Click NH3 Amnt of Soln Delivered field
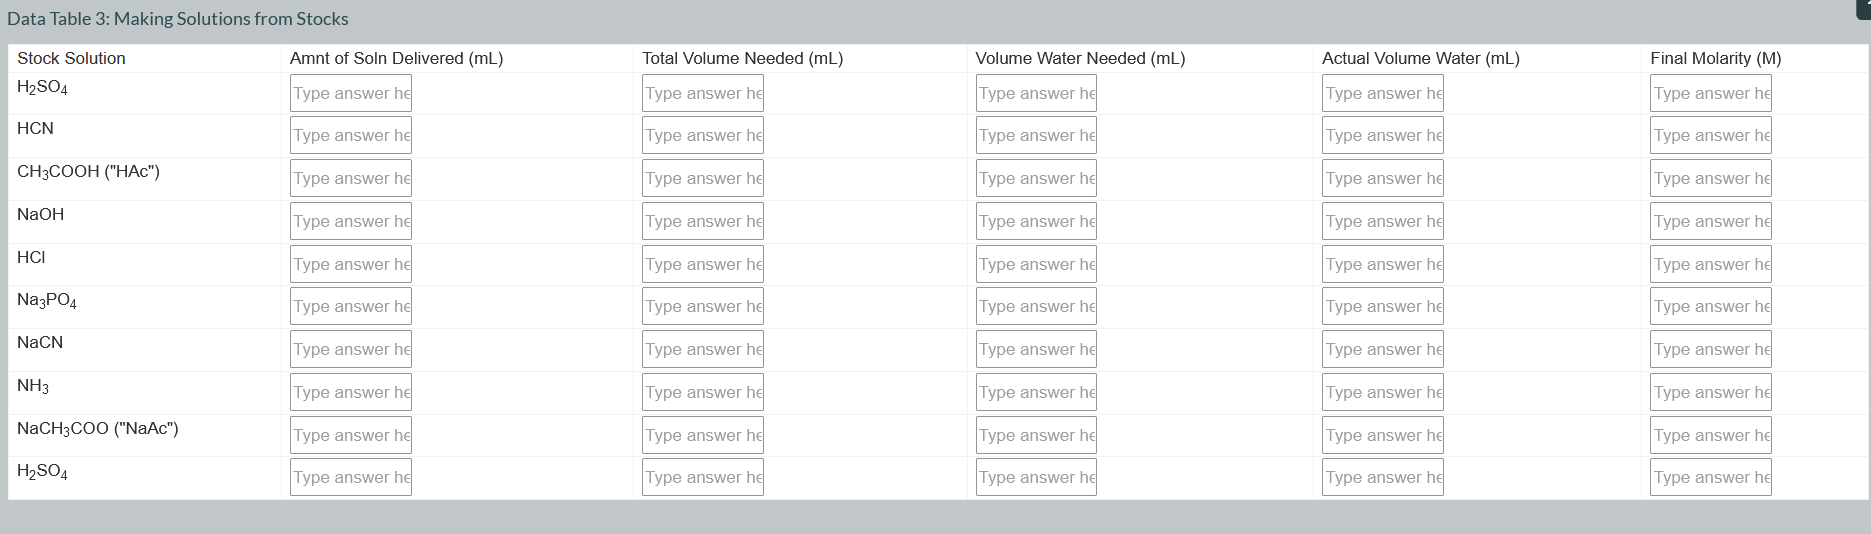Image resolution: width=1871 pixels, height=534 pixels. (x=350, y=393)
